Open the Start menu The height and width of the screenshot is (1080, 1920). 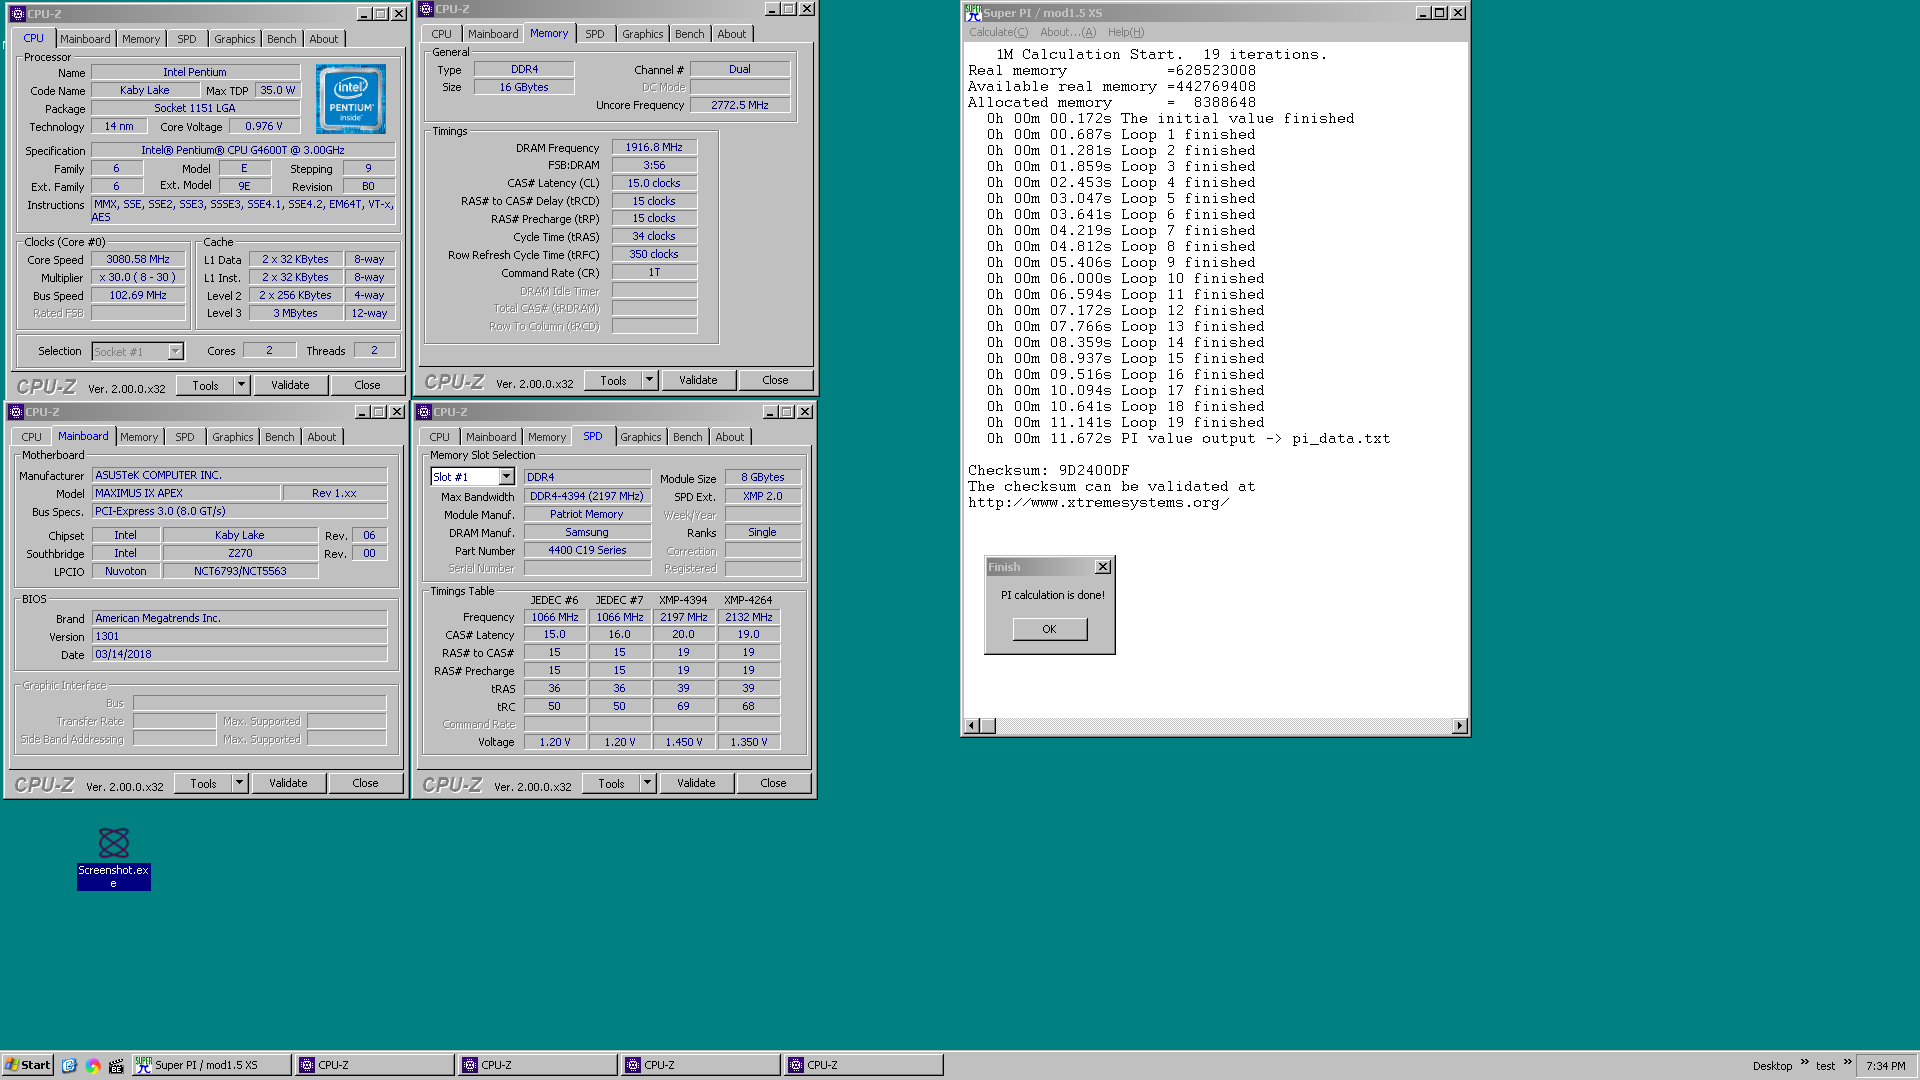(x=28, y=1065)
